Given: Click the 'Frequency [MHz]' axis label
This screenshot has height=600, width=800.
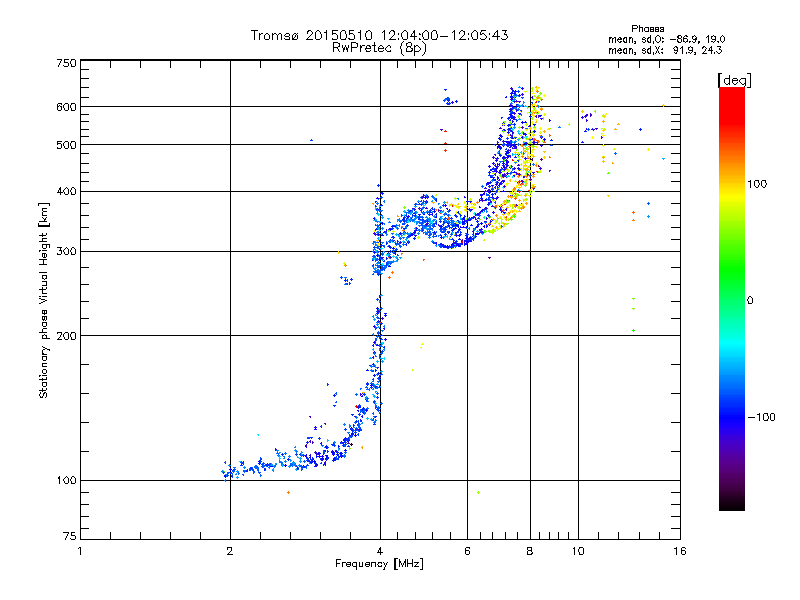Looking at the screenshot, I should click(x=379, y=564).
